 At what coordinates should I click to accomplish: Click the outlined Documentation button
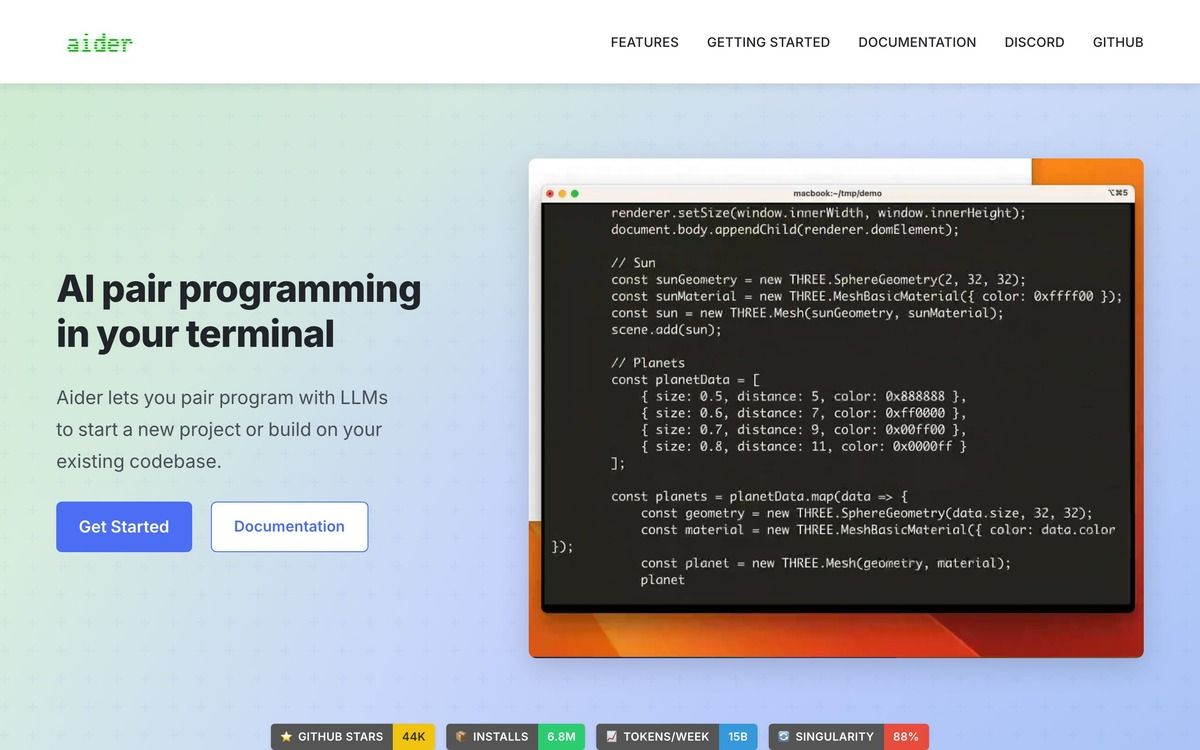(289, 527)
